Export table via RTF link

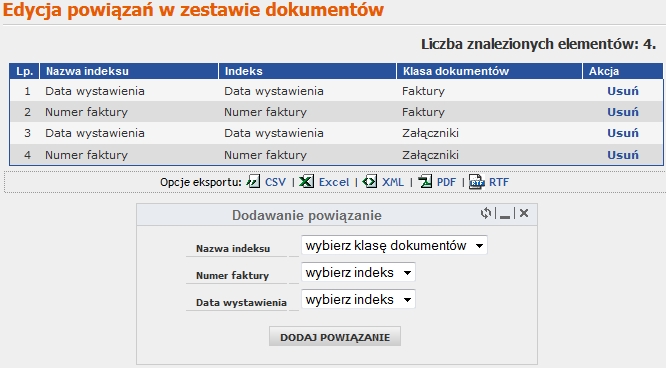[499, 182]
